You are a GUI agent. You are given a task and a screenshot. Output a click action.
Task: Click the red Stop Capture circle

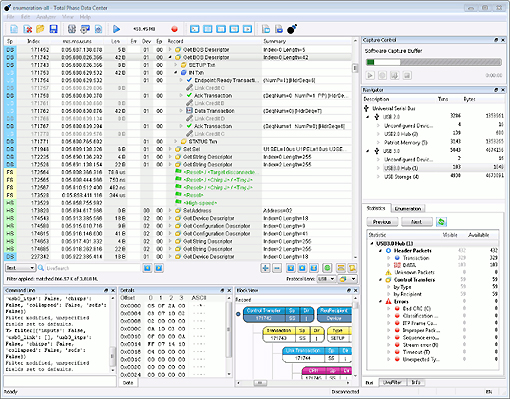click(x=174, y=29)
